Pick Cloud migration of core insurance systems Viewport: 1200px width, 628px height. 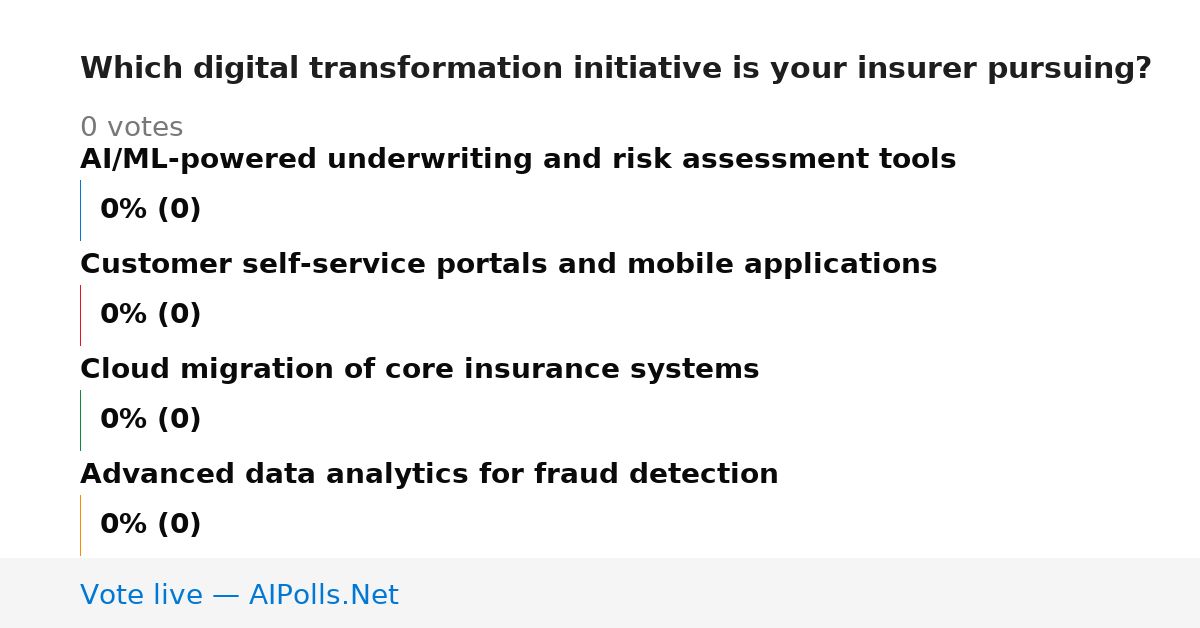pos(420,370)
